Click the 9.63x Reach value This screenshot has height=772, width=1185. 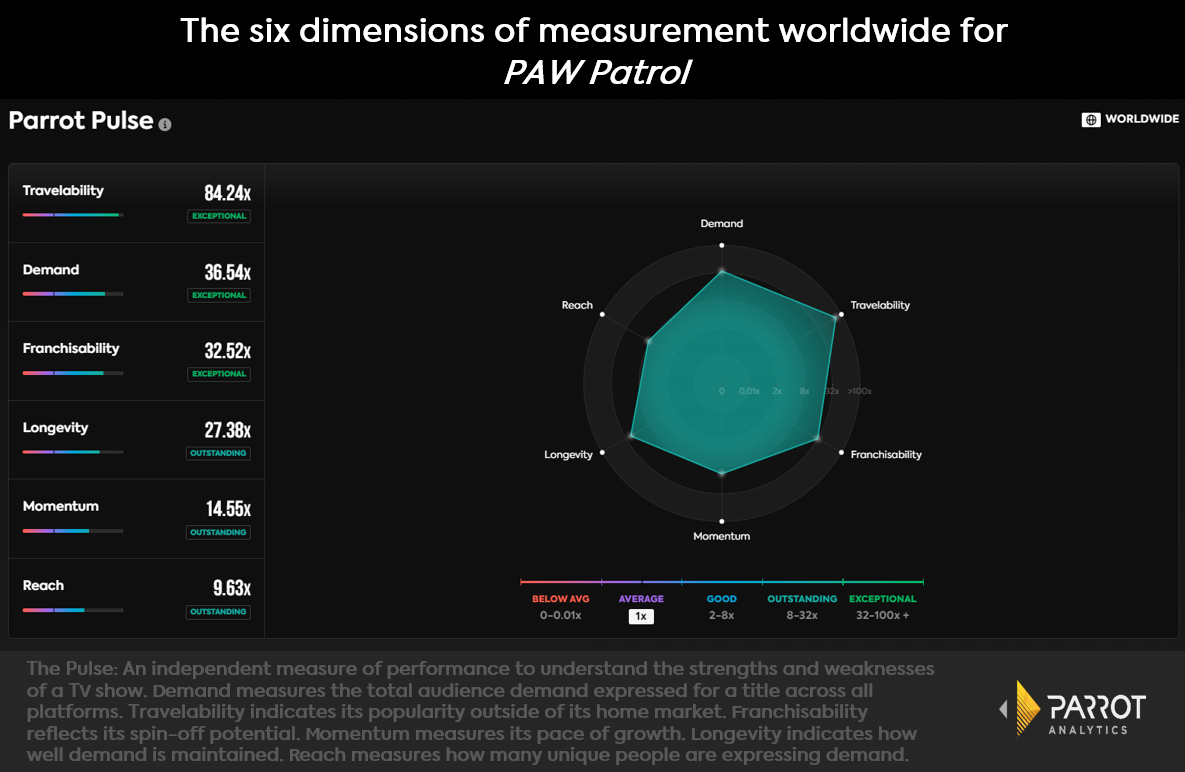point(232,588)
